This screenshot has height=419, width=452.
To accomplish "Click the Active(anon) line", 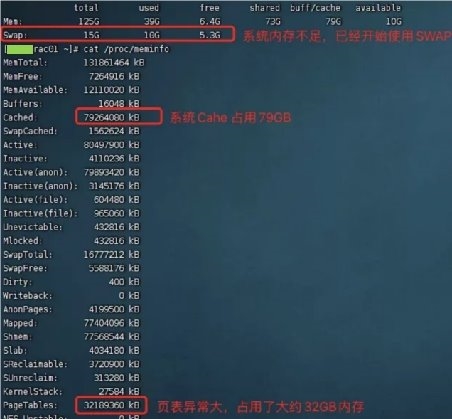I will tap(71, 172).
